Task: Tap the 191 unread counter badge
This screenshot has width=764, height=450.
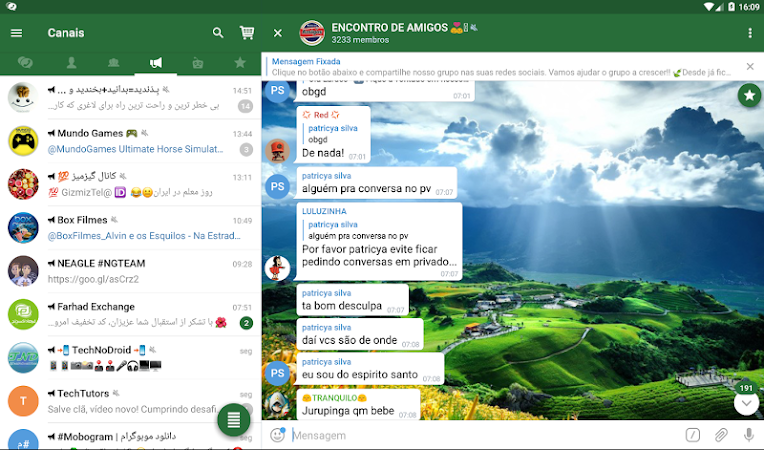Action: tap(746, 388)
